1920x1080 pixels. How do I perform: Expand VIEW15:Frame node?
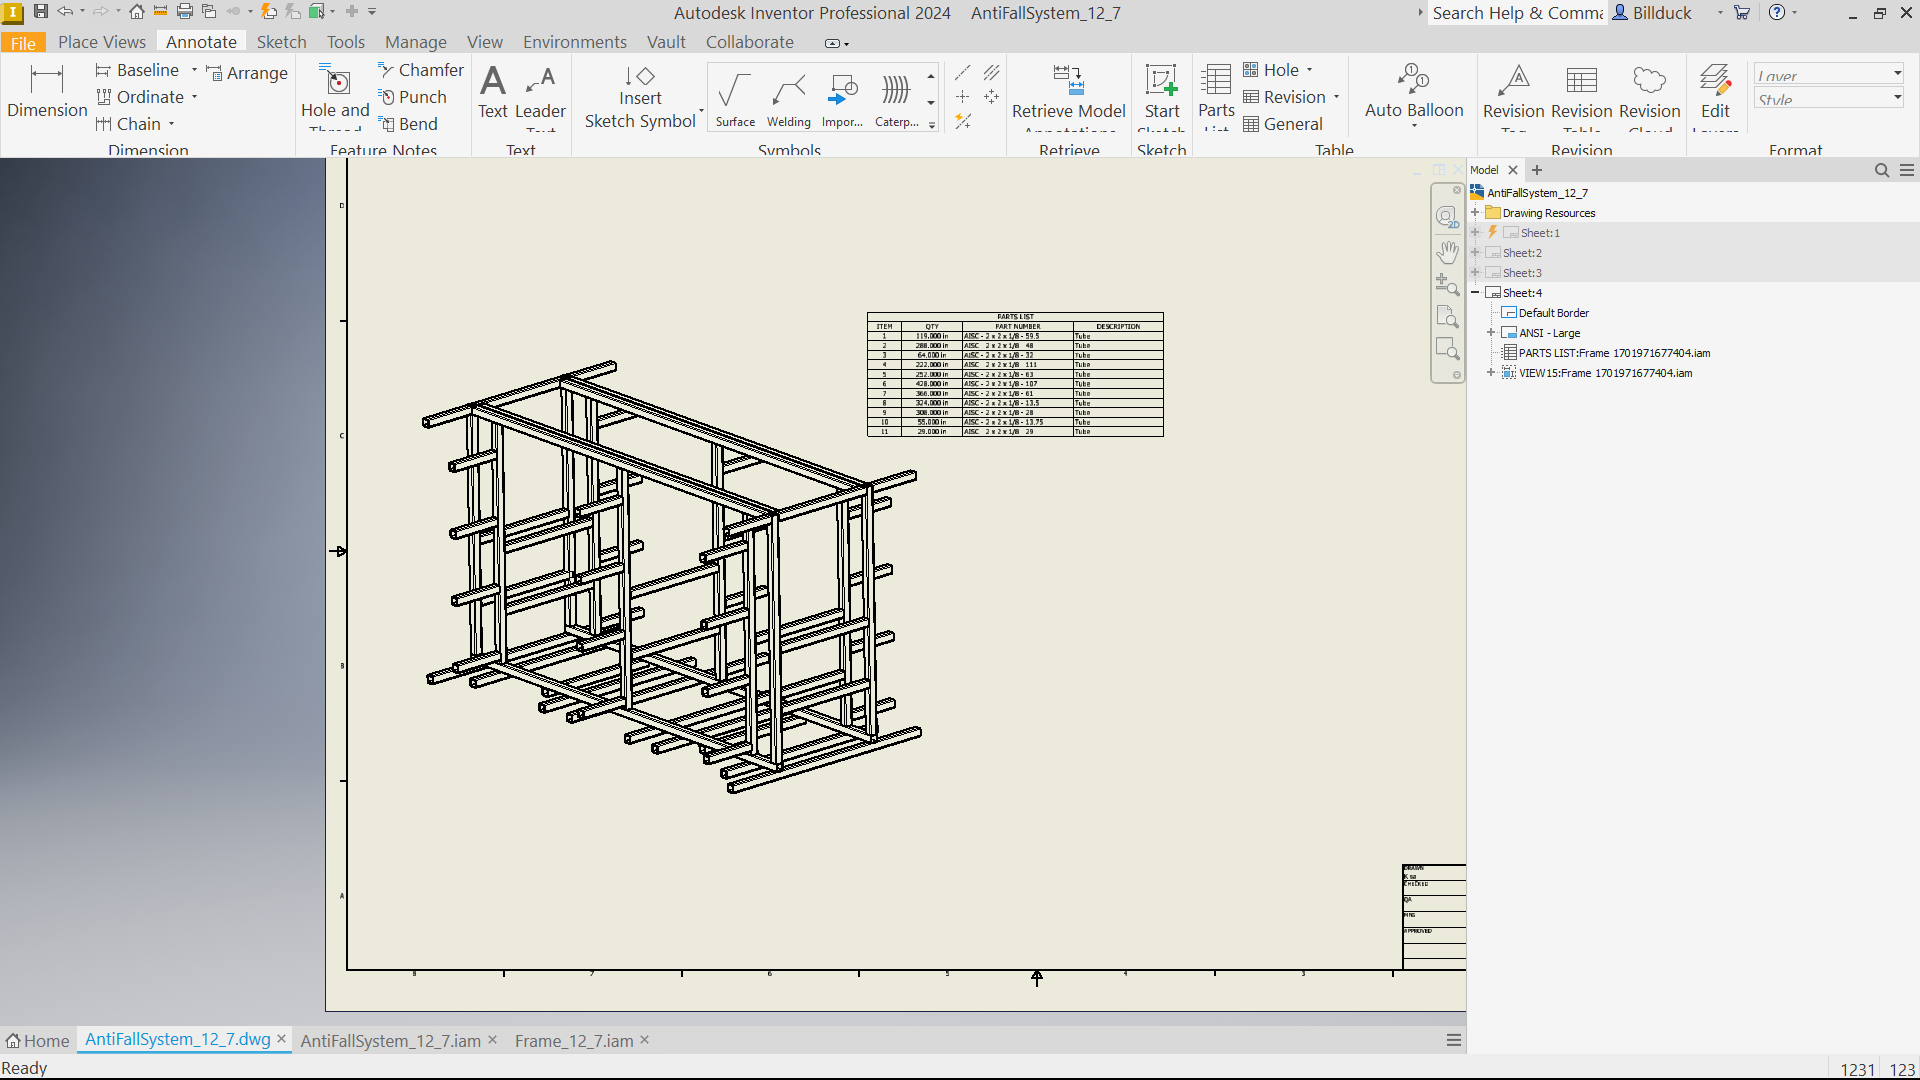1491,373
